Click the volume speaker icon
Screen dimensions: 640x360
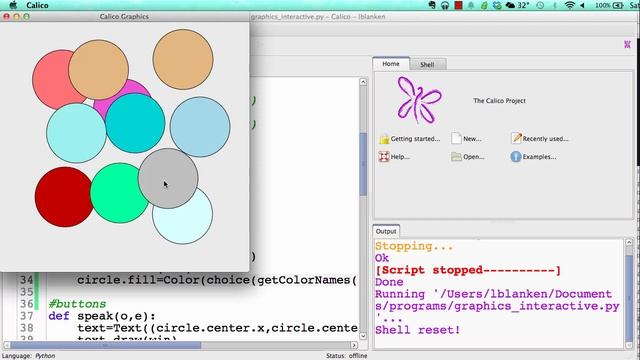[x=583, y=5]
